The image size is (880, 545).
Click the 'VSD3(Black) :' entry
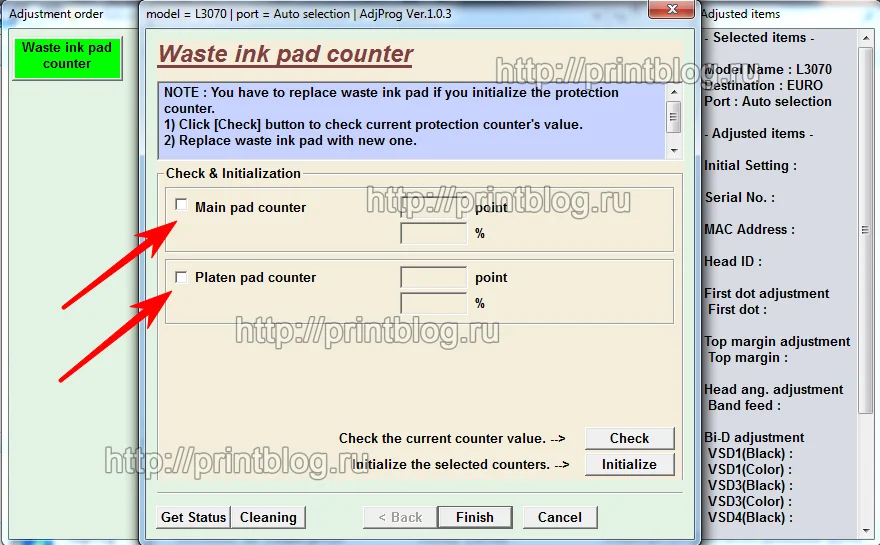click(x=750, y=486)
